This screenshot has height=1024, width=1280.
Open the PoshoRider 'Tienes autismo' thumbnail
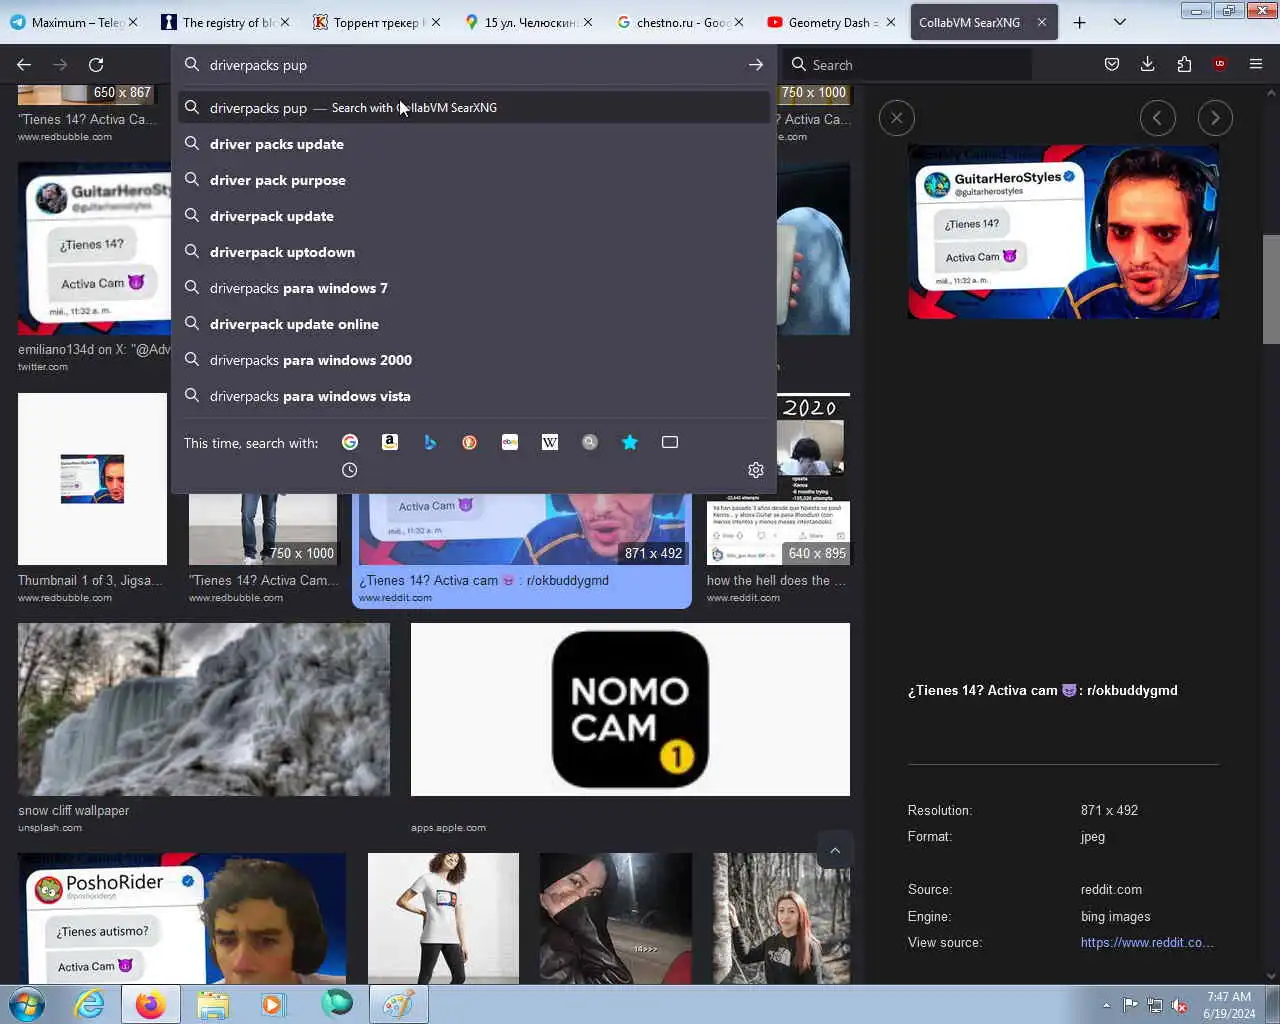182,918
